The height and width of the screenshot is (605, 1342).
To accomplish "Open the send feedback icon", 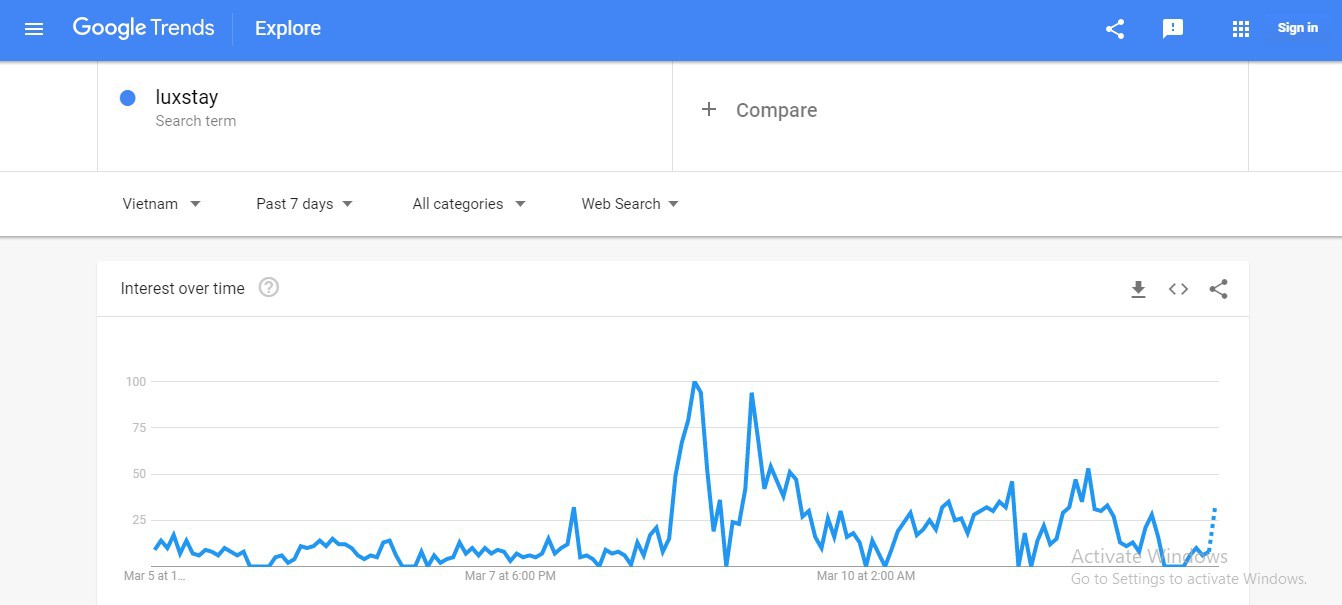I will (1173, 29).
